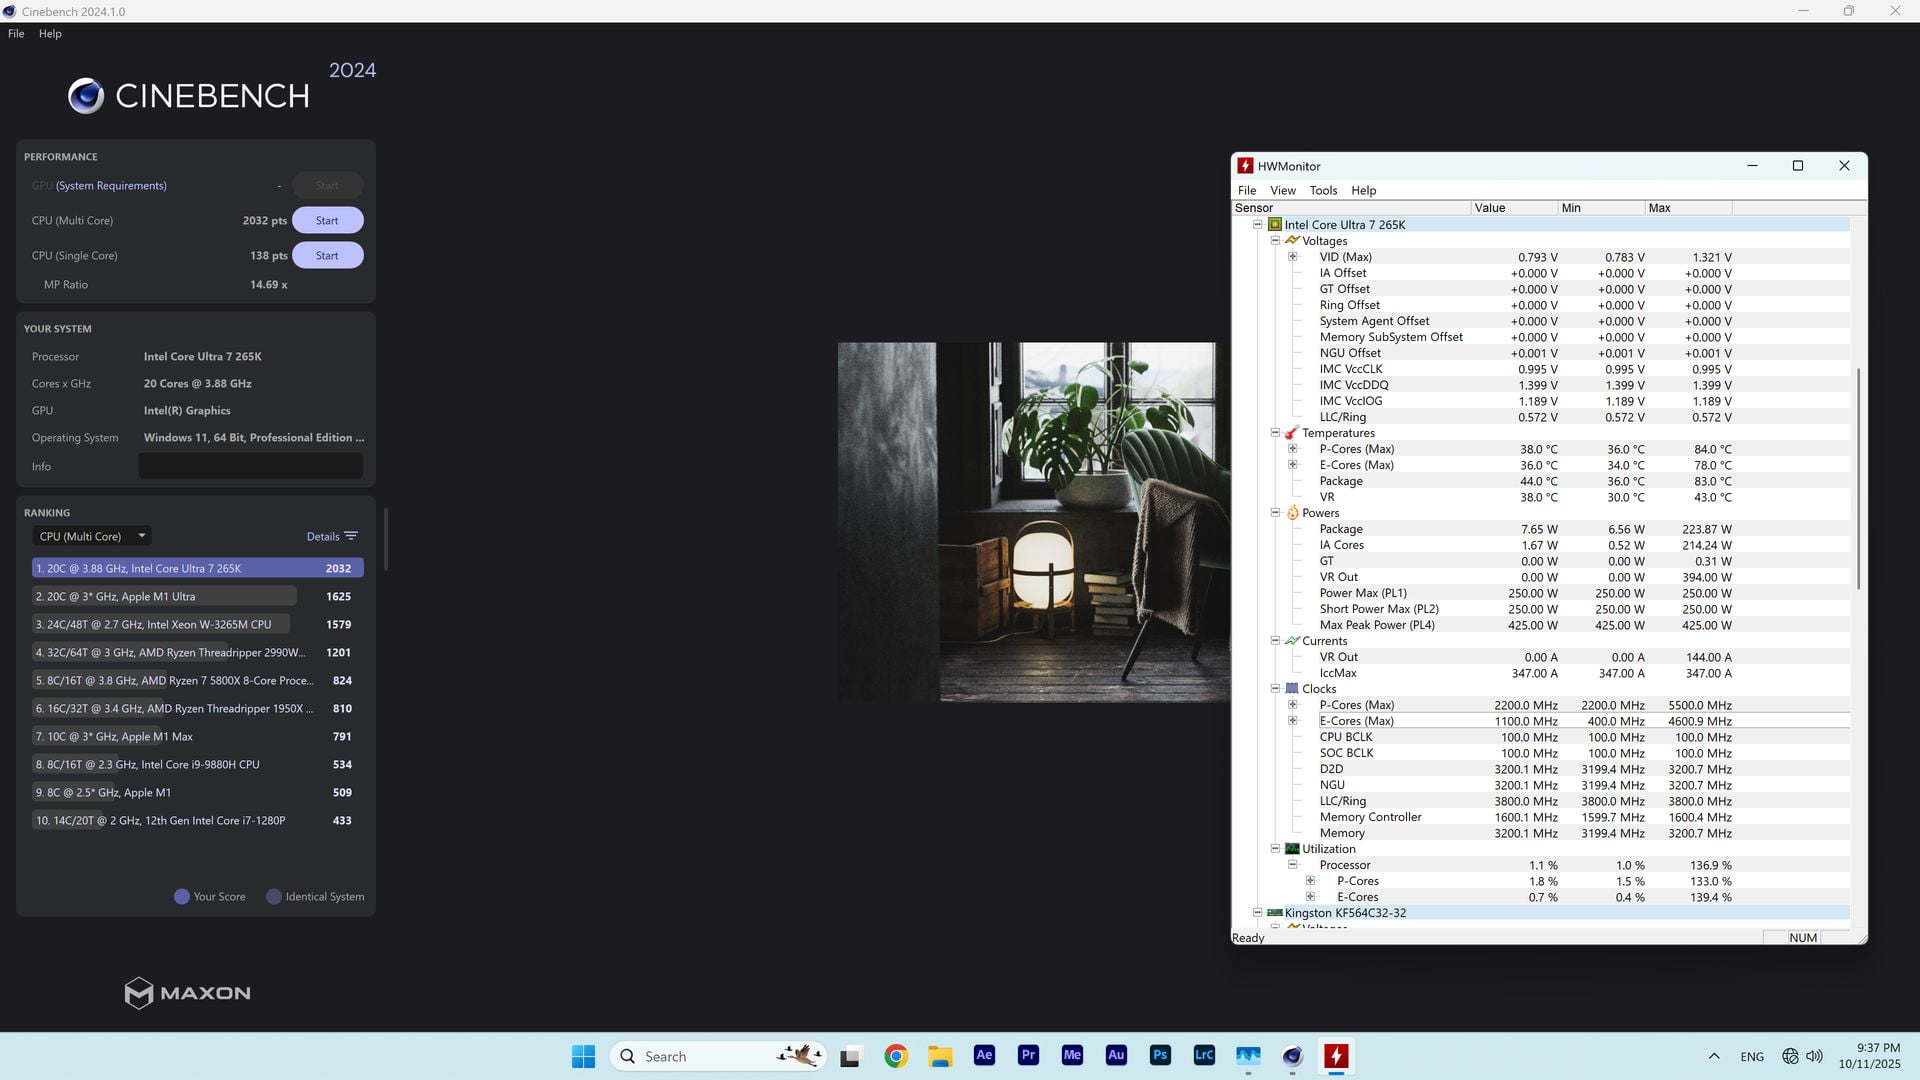
Task: Expand P-Cores (Max) temperature node
Action: [1292, 449]
